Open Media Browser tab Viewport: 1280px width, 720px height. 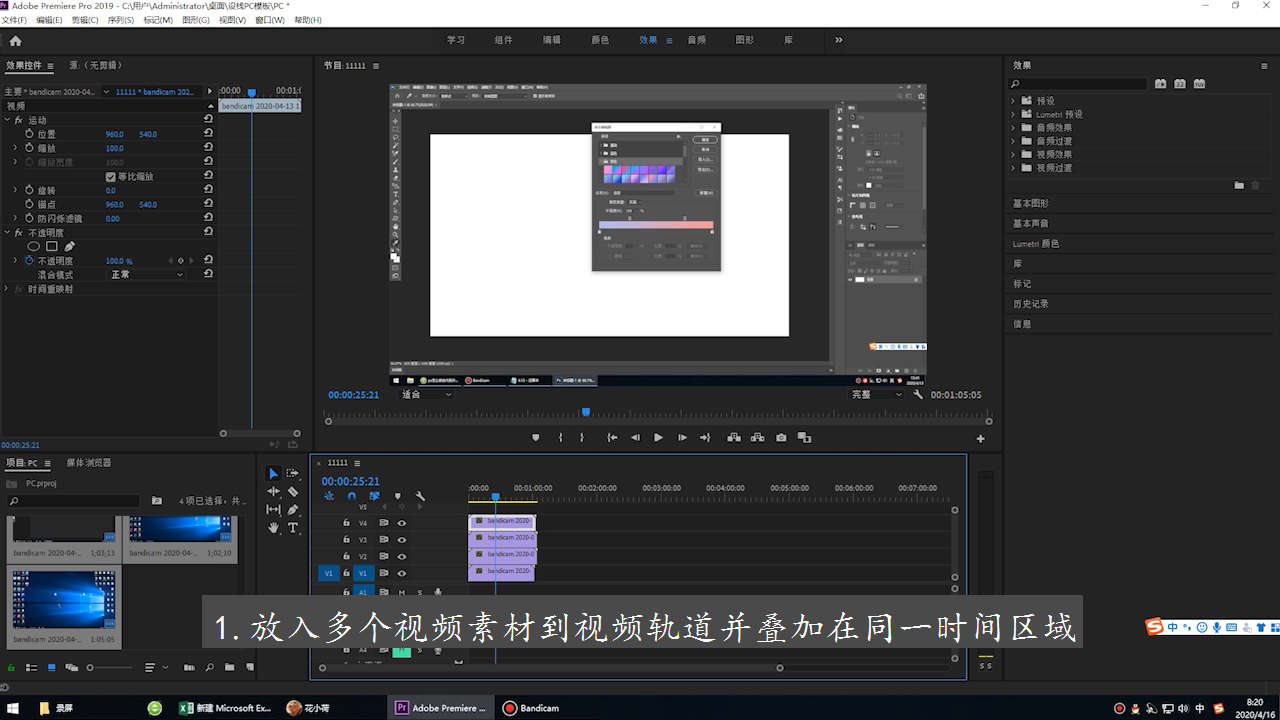point(89,463)
